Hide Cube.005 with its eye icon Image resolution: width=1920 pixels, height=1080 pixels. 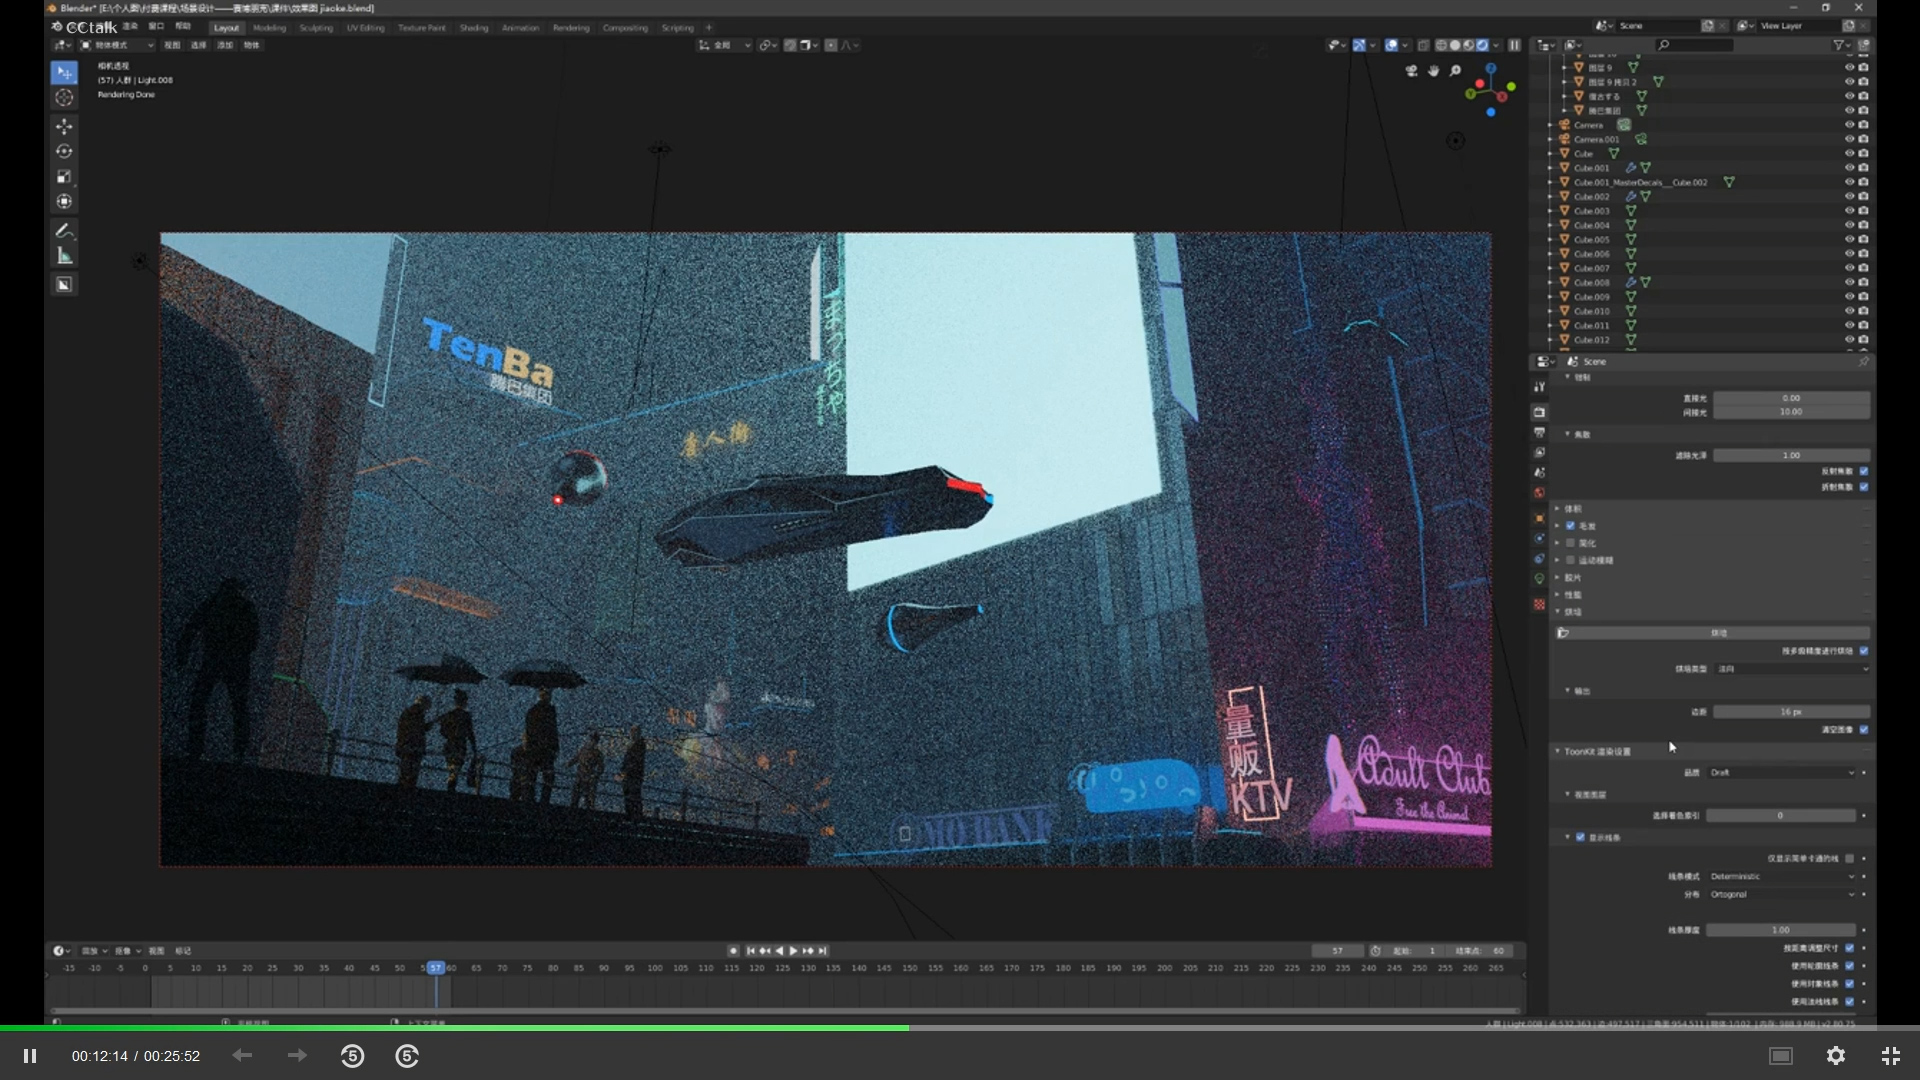(1849, 240)
